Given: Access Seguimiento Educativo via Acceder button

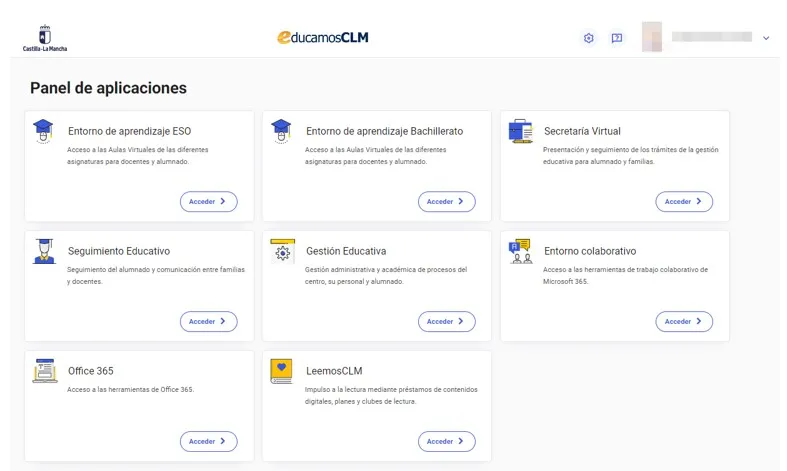Looking at the screenshot, I should (209, 321).
